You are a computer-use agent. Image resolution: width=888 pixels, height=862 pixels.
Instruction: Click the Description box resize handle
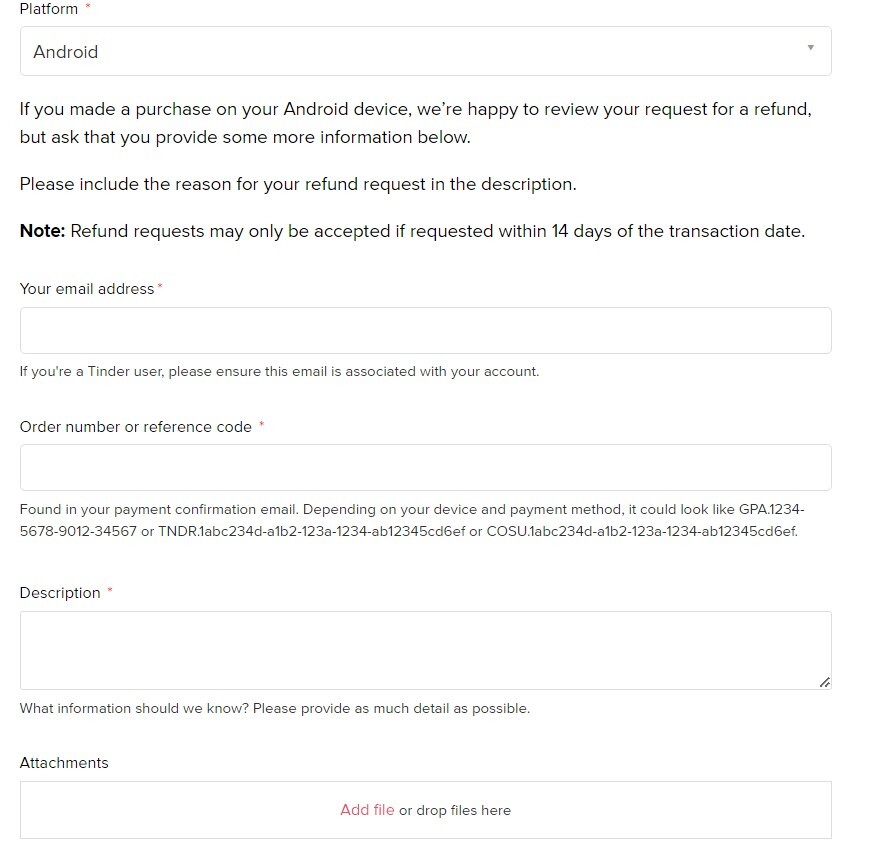pyautogui.click(x=824, y=682)
